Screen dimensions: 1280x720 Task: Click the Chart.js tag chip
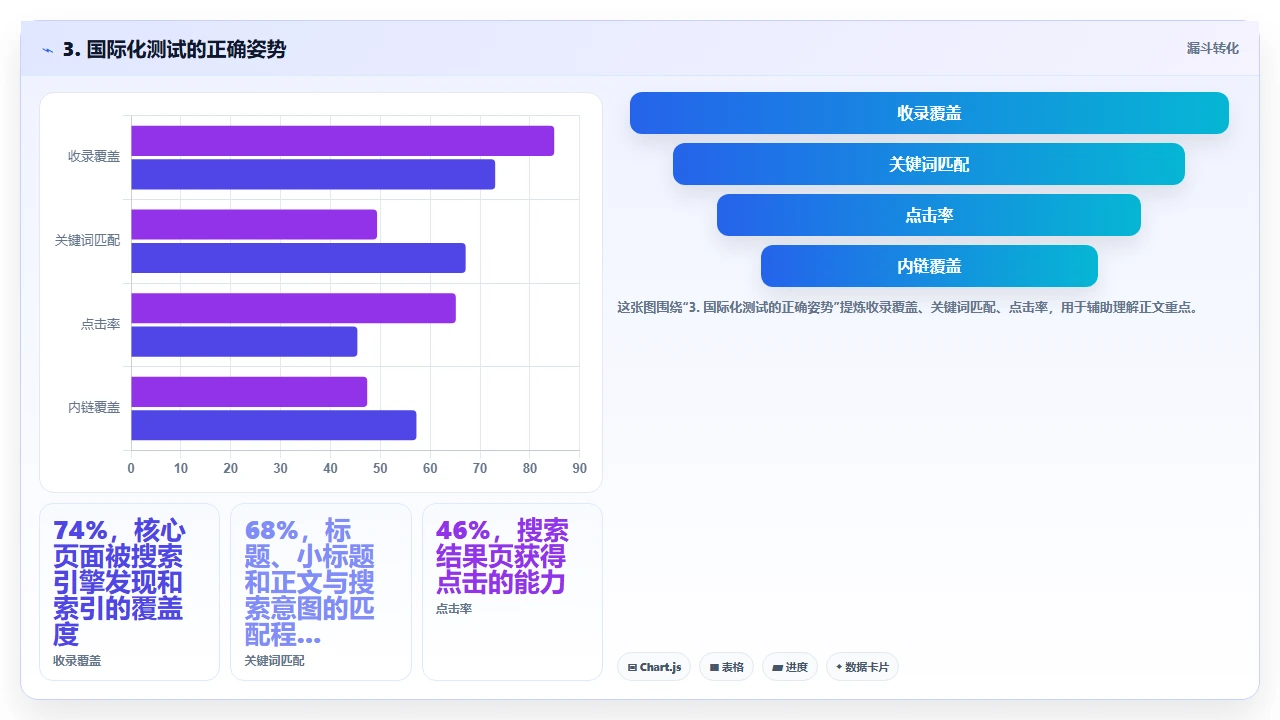655,667
